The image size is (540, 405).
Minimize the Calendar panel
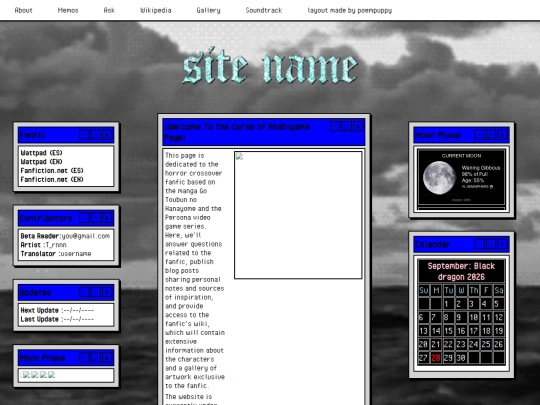pyautogui.click(x=479, y=244)
